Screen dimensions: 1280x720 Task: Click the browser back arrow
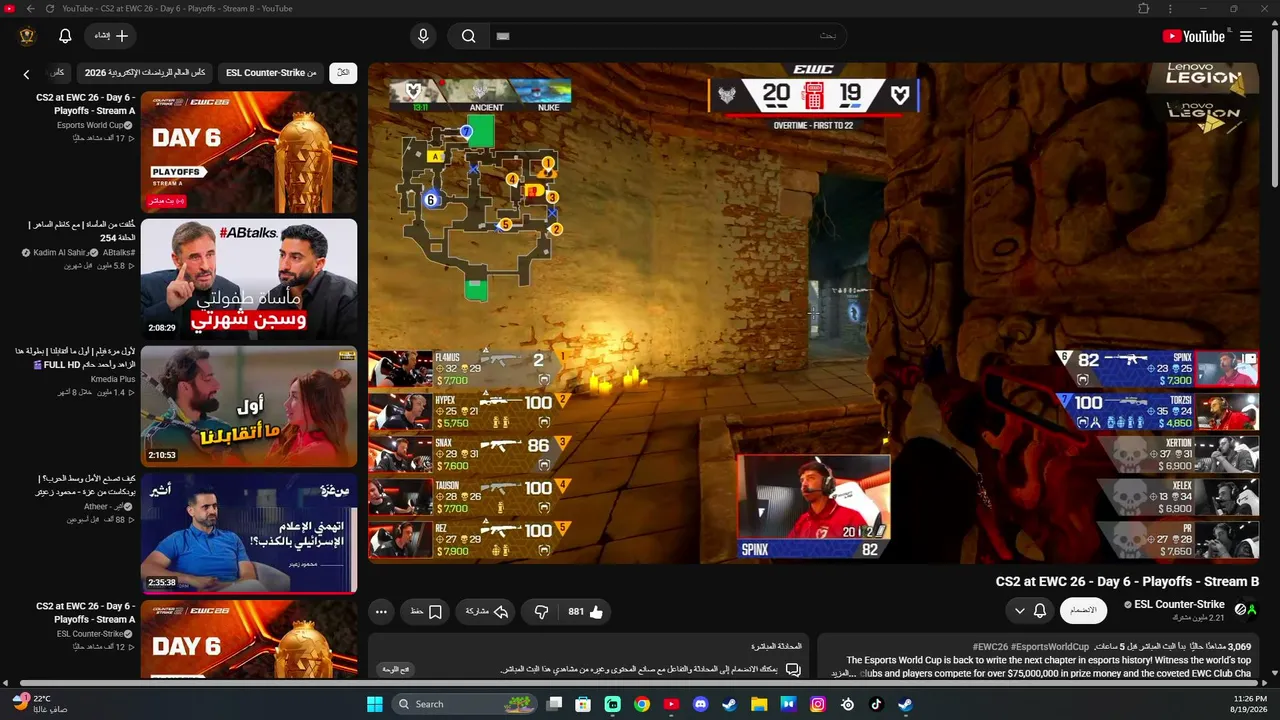30,9
